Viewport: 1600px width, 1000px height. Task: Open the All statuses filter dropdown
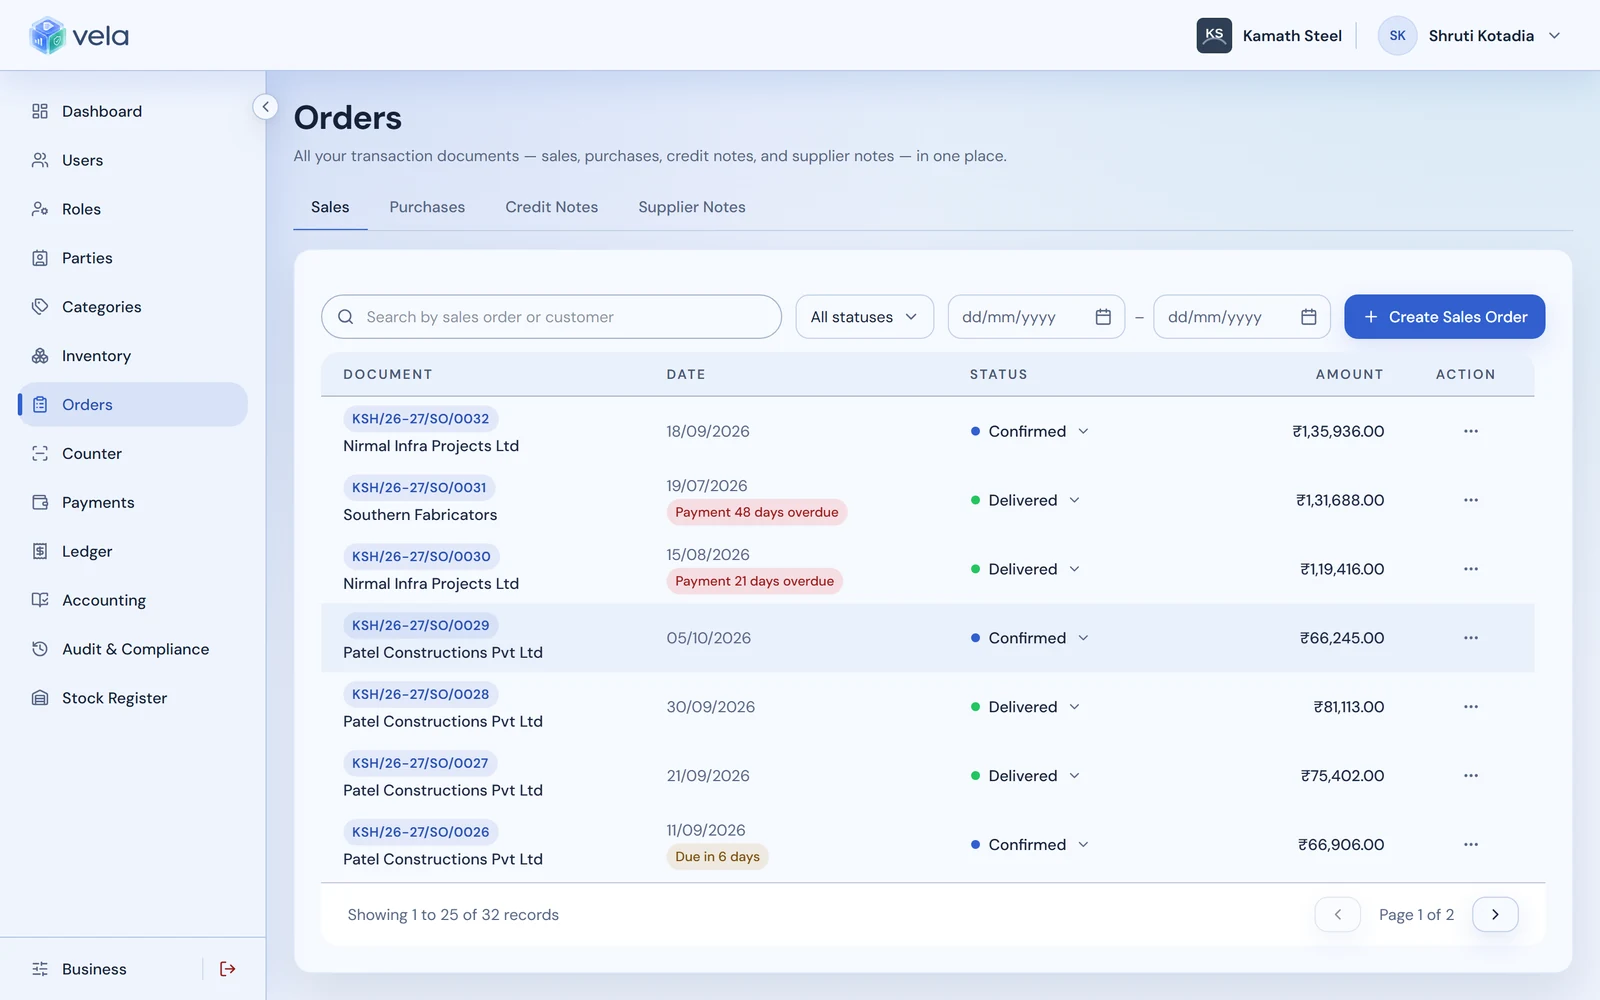(x=865, y=317)
